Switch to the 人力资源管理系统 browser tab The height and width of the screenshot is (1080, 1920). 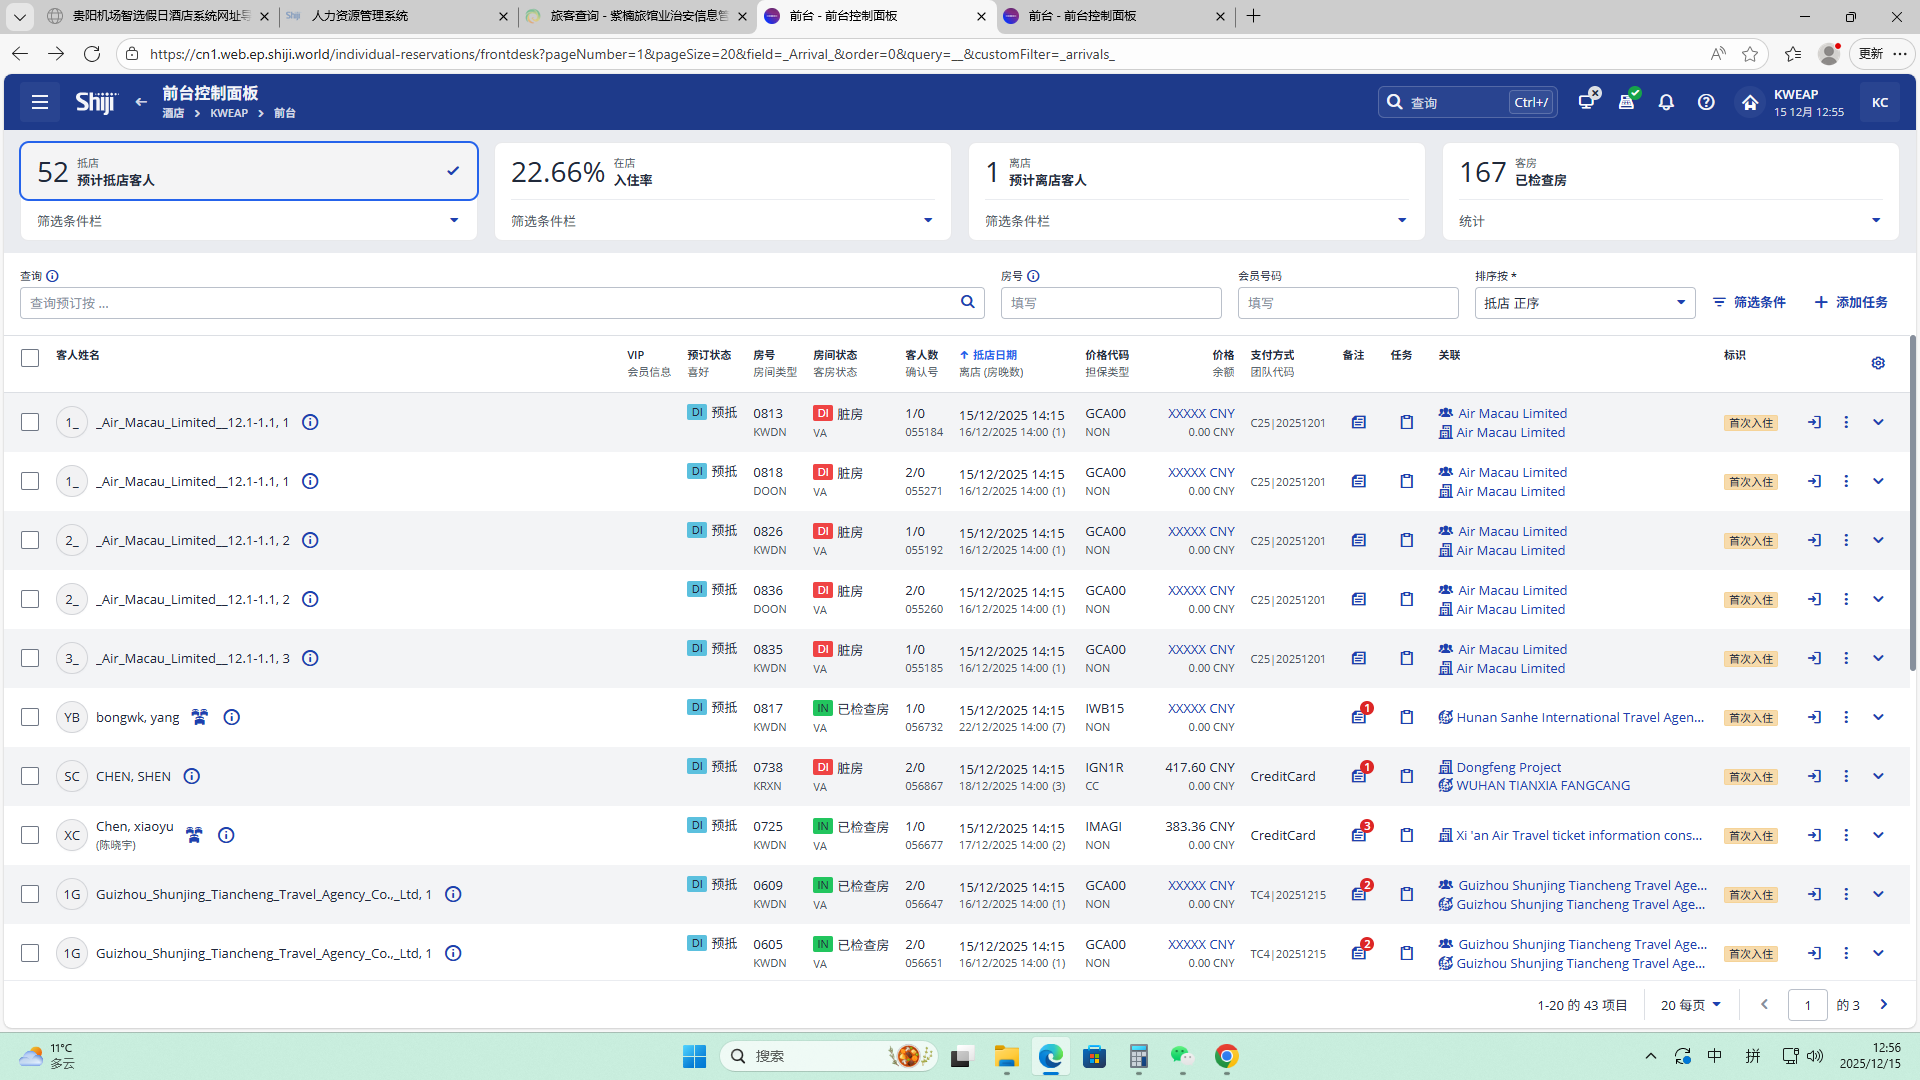pyautogui.click(x=360, y=16)
